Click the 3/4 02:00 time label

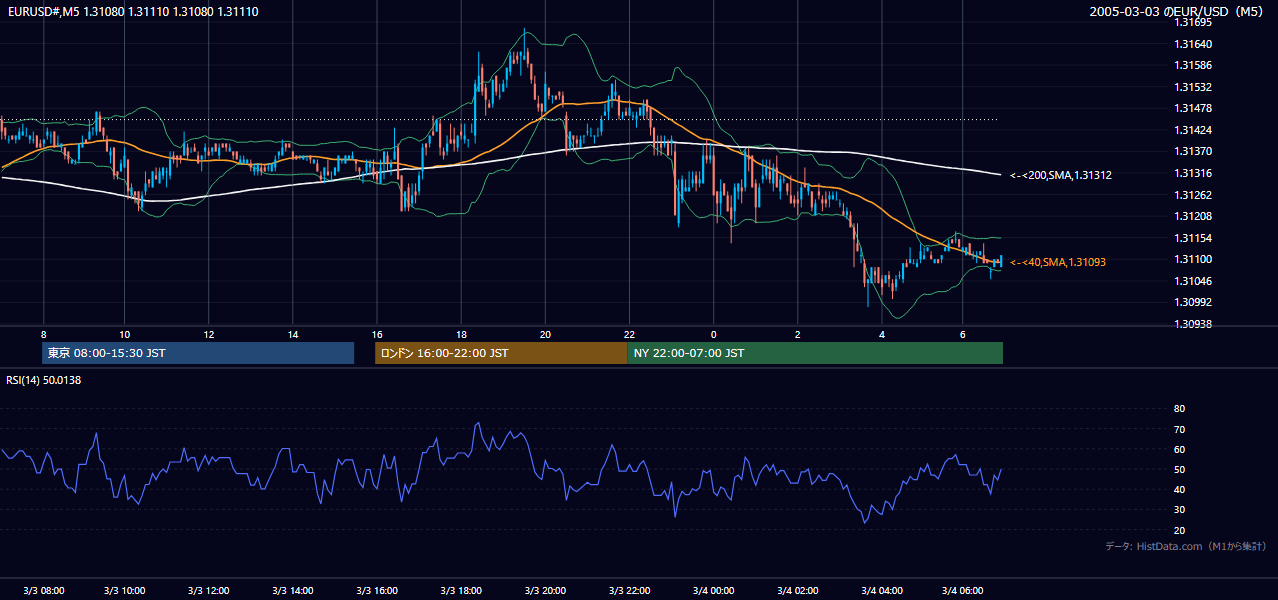tap(798, 590)
